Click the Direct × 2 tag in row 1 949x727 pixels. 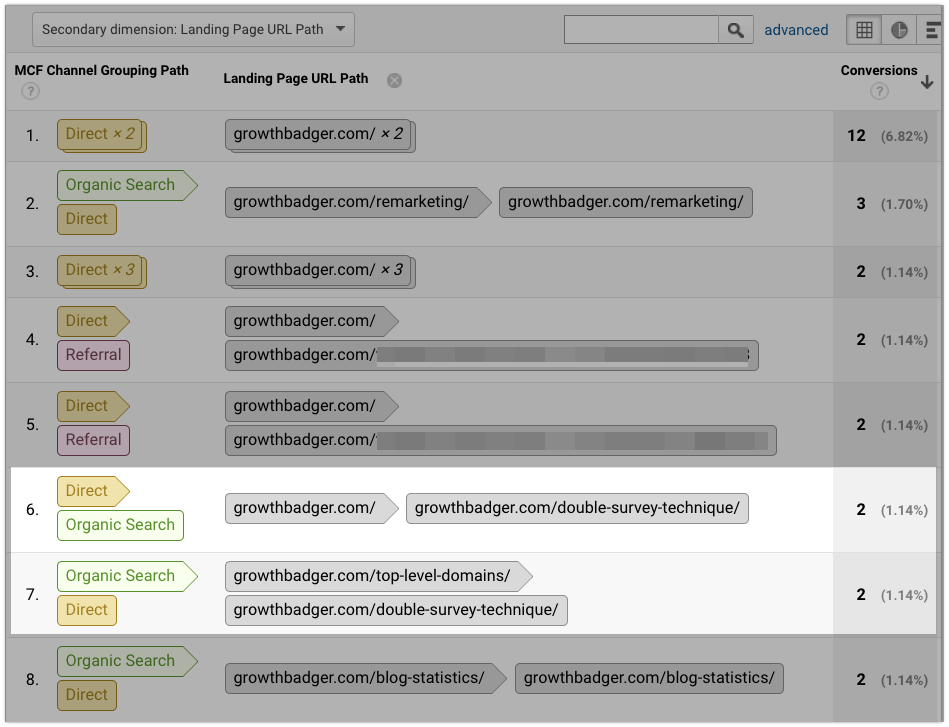point(101,135)
